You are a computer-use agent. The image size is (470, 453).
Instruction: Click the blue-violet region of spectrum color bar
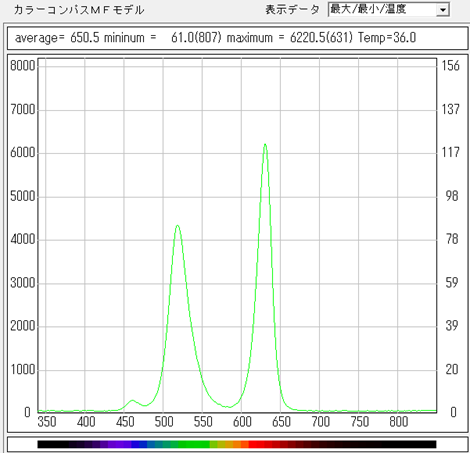point(120,444)
